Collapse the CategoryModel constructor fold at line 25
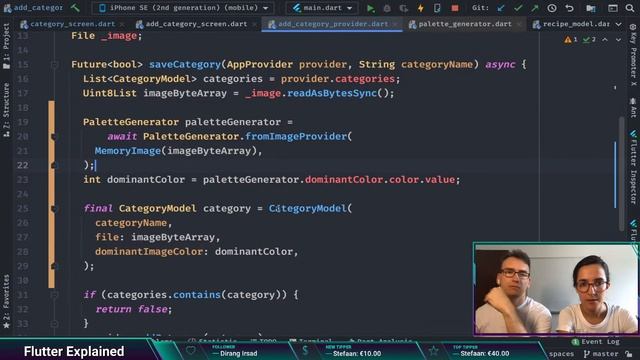 pyautogui.click(x=53, y=209)
